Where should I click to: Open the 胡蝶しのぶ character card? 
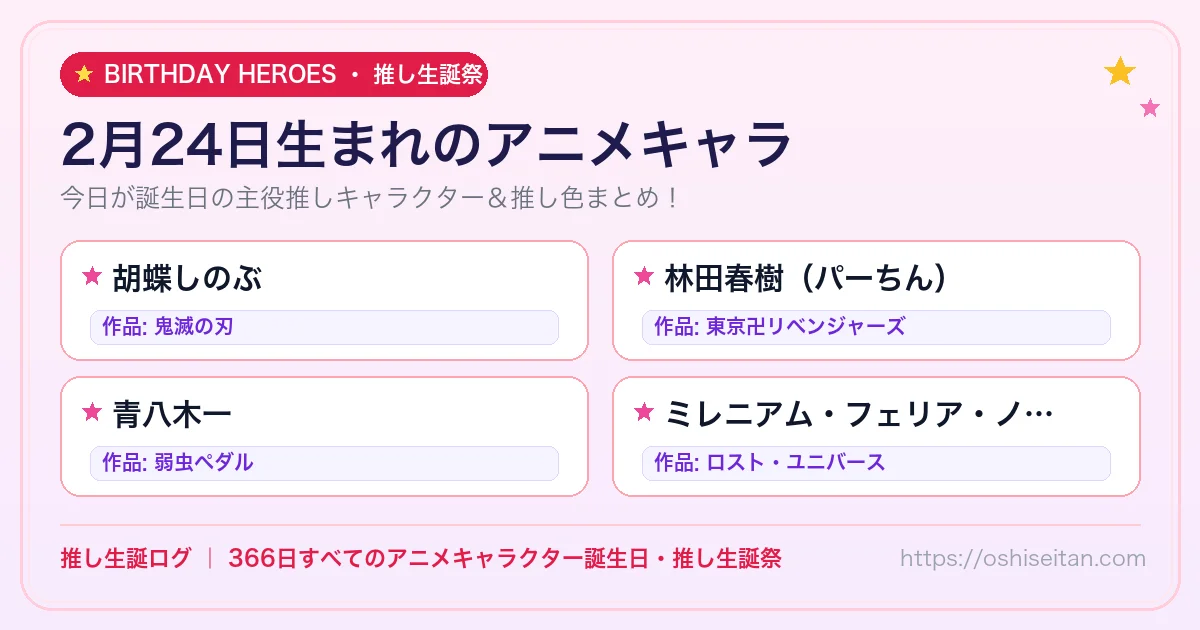coord(324,300)
